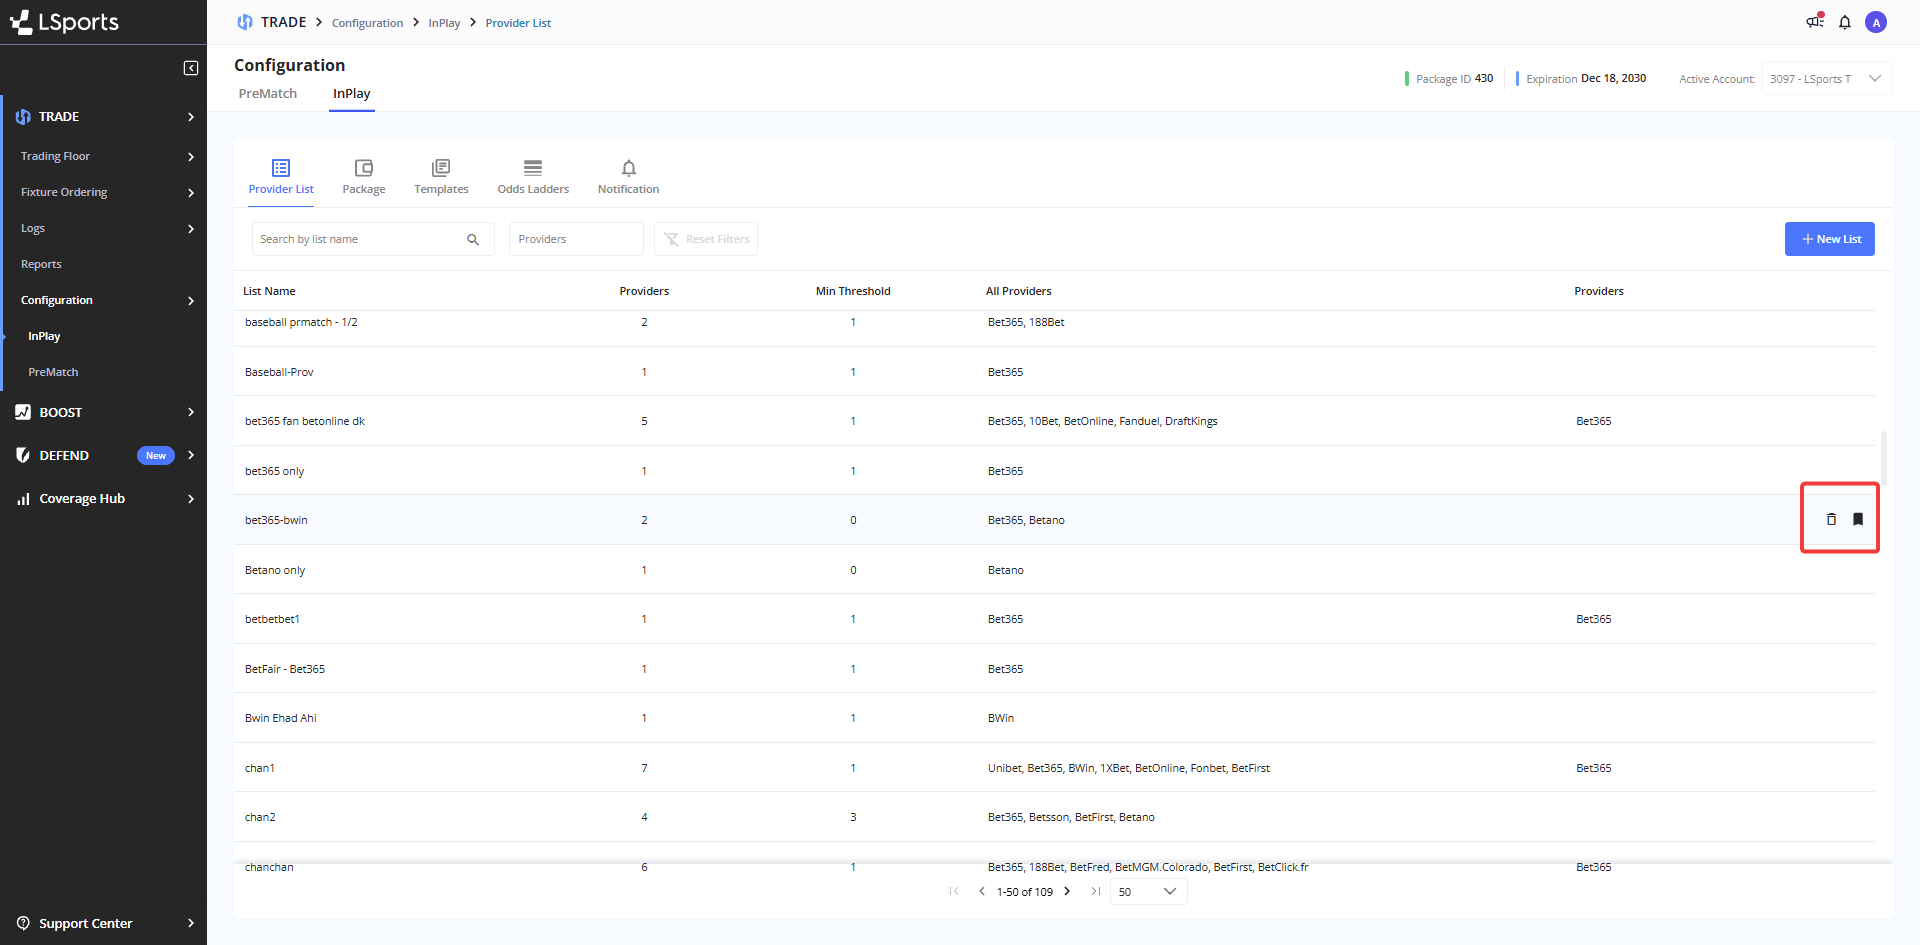Collapse the left sidebar panel

[191, 68]
